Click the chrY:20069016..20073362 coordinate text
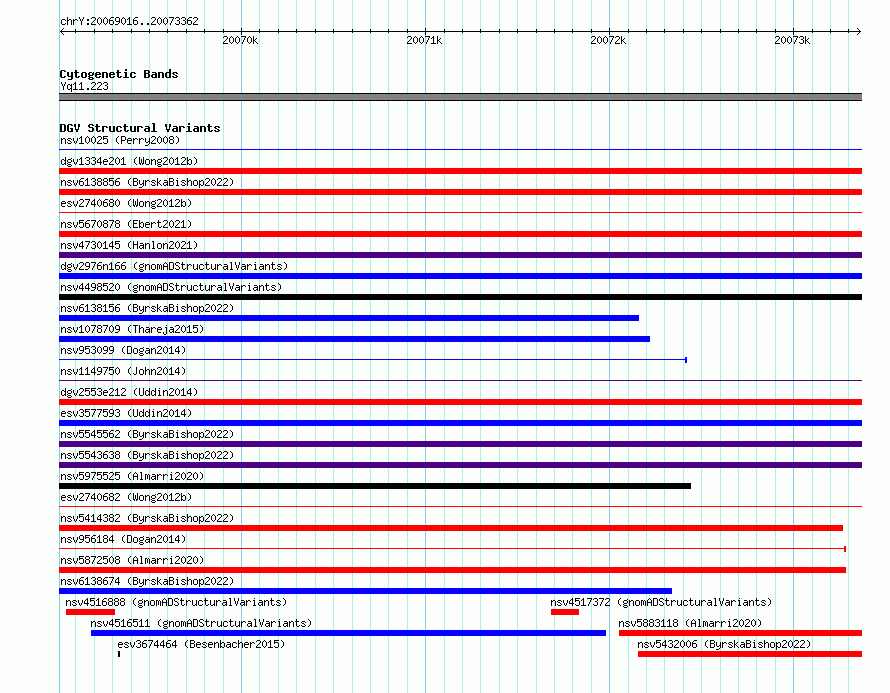Image resolution: width=890 pixels, height=693 pixels. pyautogui.click(x=129, y=21)
